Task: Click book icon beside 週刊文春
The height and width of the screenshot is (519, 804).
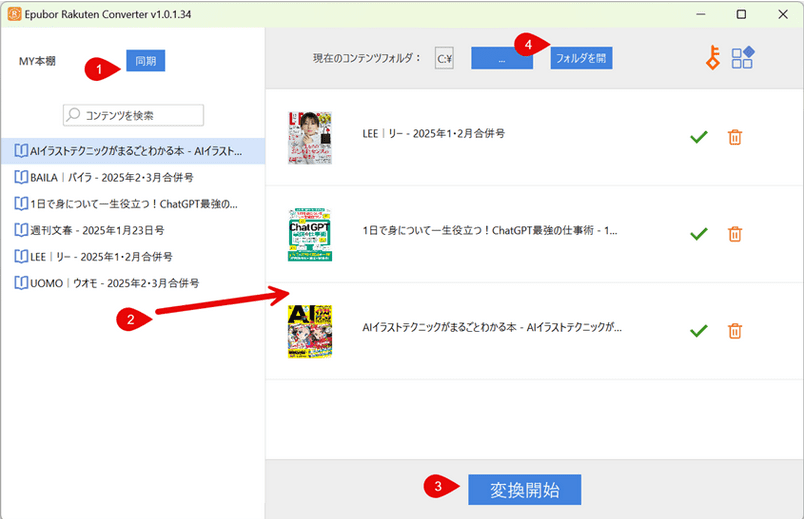Action: point(21,230)
